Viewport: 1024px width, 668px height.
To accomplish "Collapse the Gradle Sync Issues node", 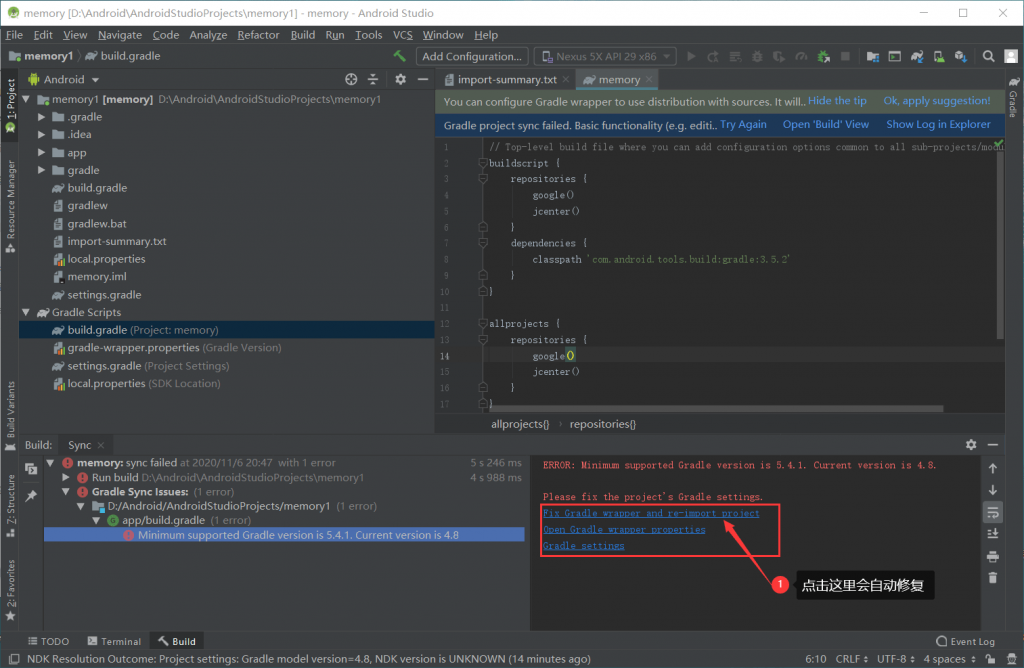I will point(65,492).
